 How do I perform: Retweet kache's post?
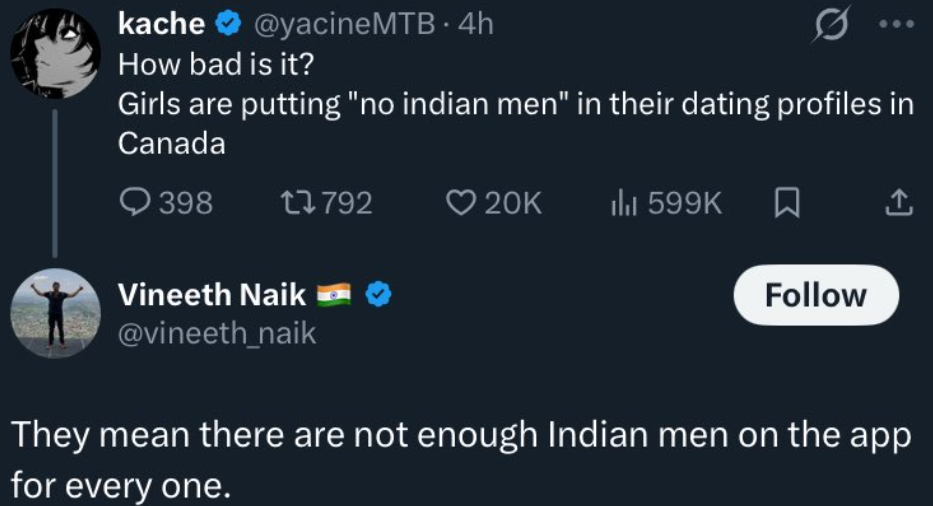point(298,203)
